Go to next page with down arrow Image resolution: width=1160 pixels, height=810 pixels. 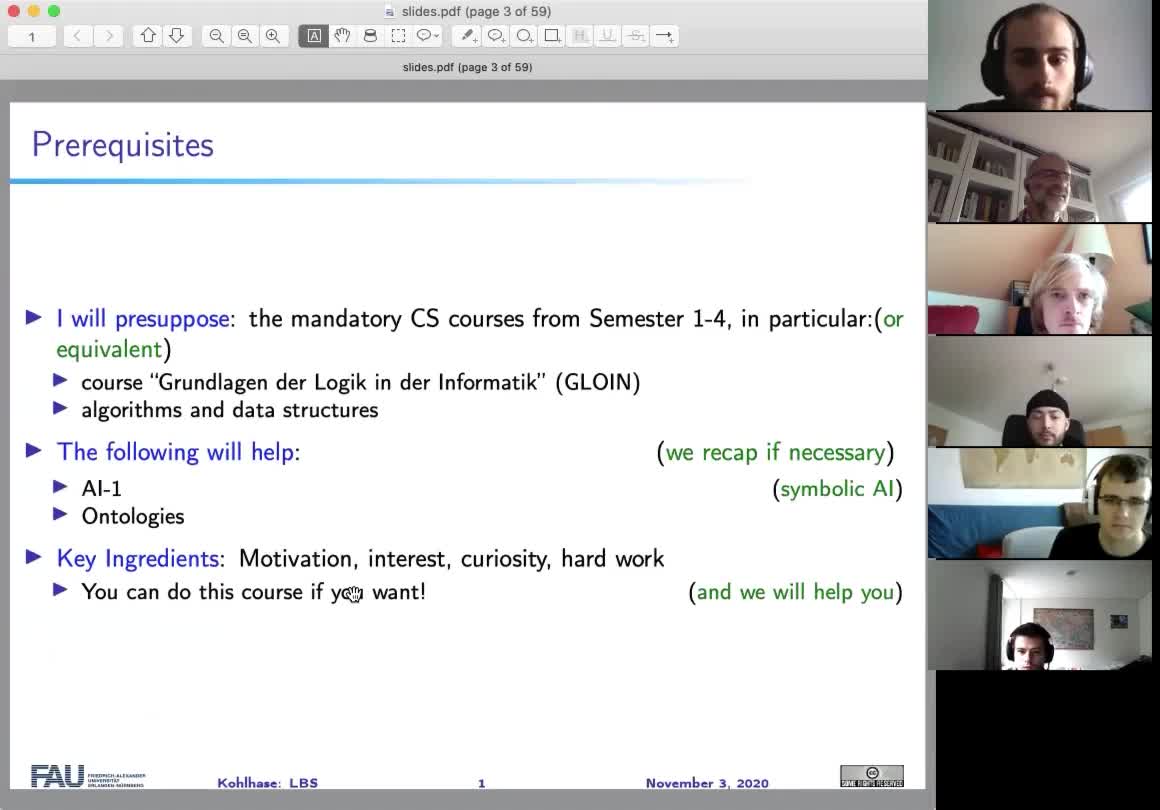(176, 36)
